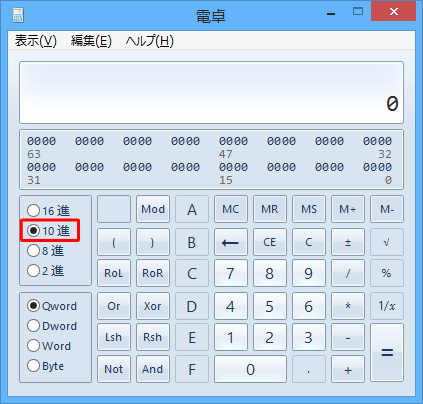Choose the Dword size option

point(52,326)
